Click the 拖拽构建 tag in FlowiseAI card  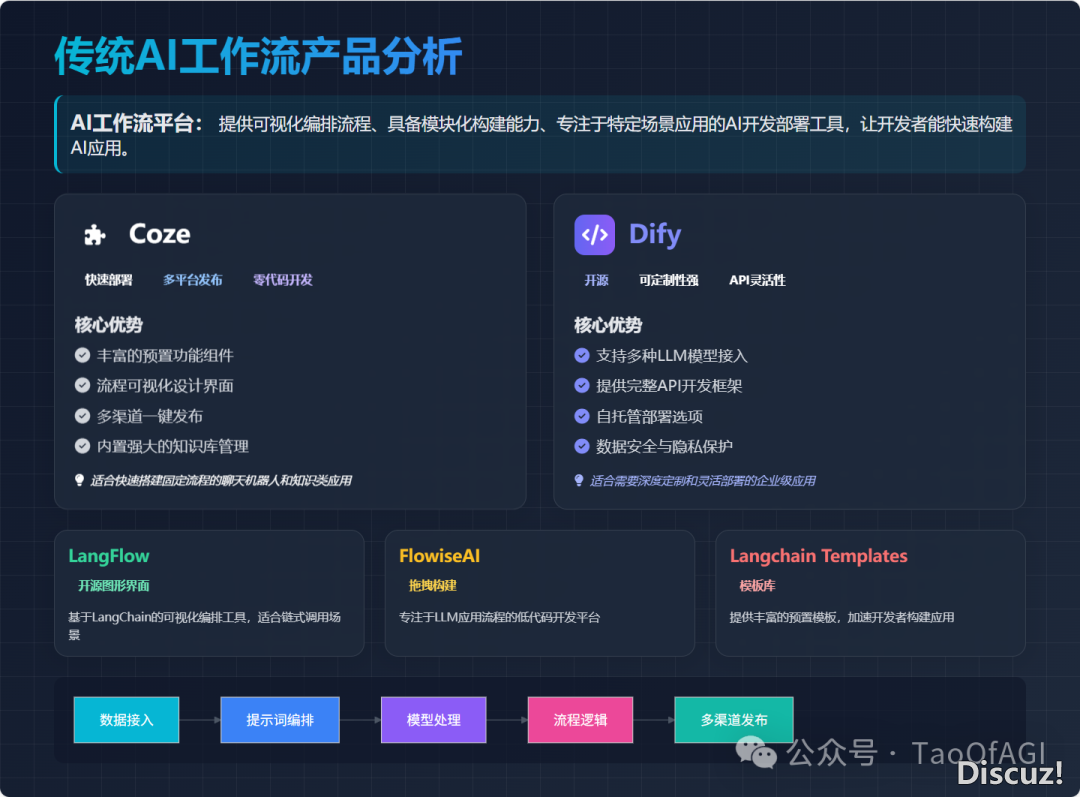[432, 585]
